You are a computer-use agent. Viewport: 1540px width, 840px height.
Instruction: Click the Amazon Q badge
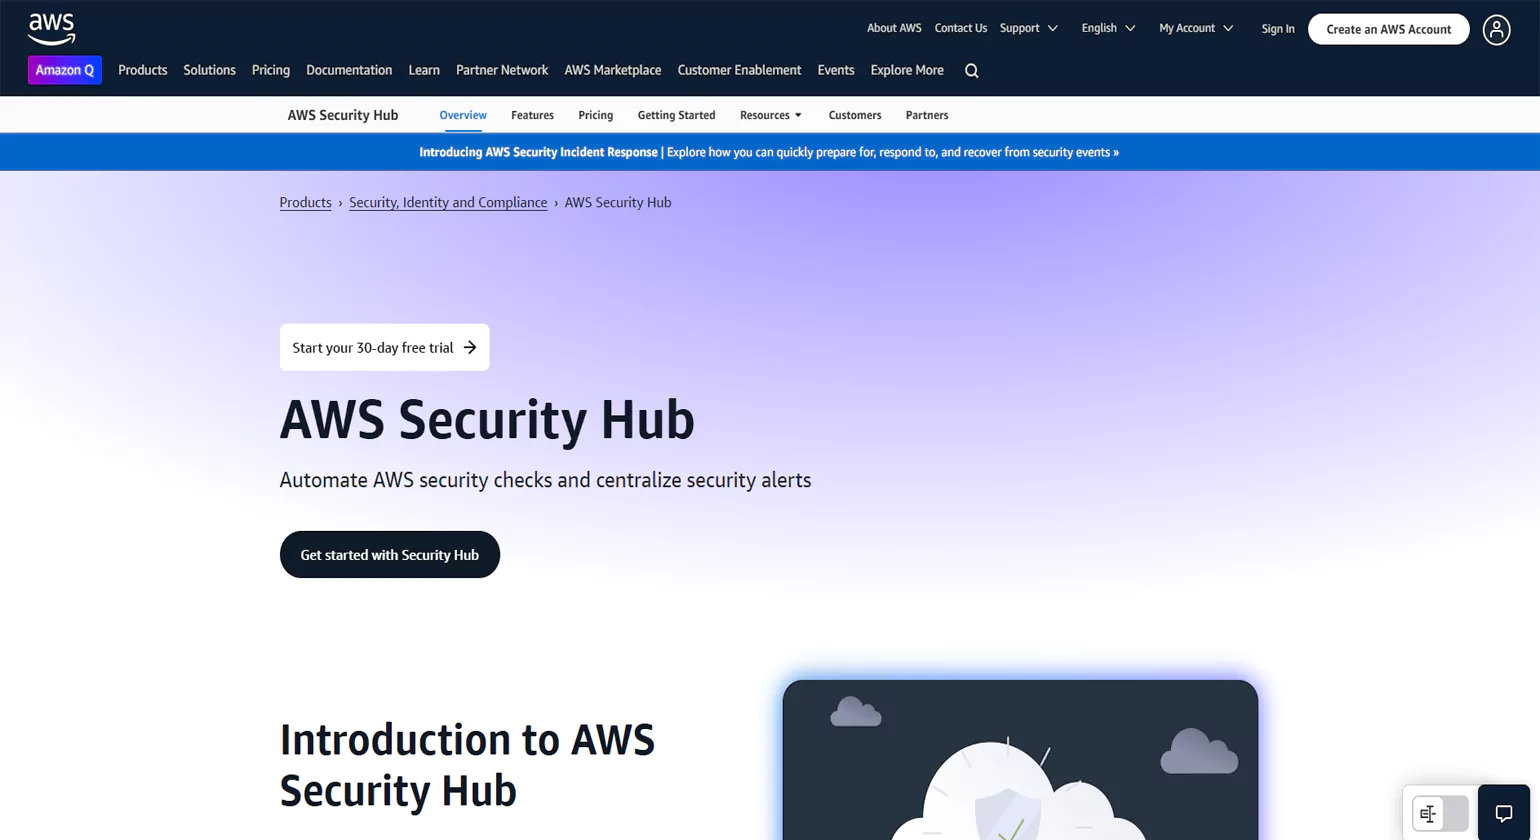pyautogui.click(x=65, y=70)
